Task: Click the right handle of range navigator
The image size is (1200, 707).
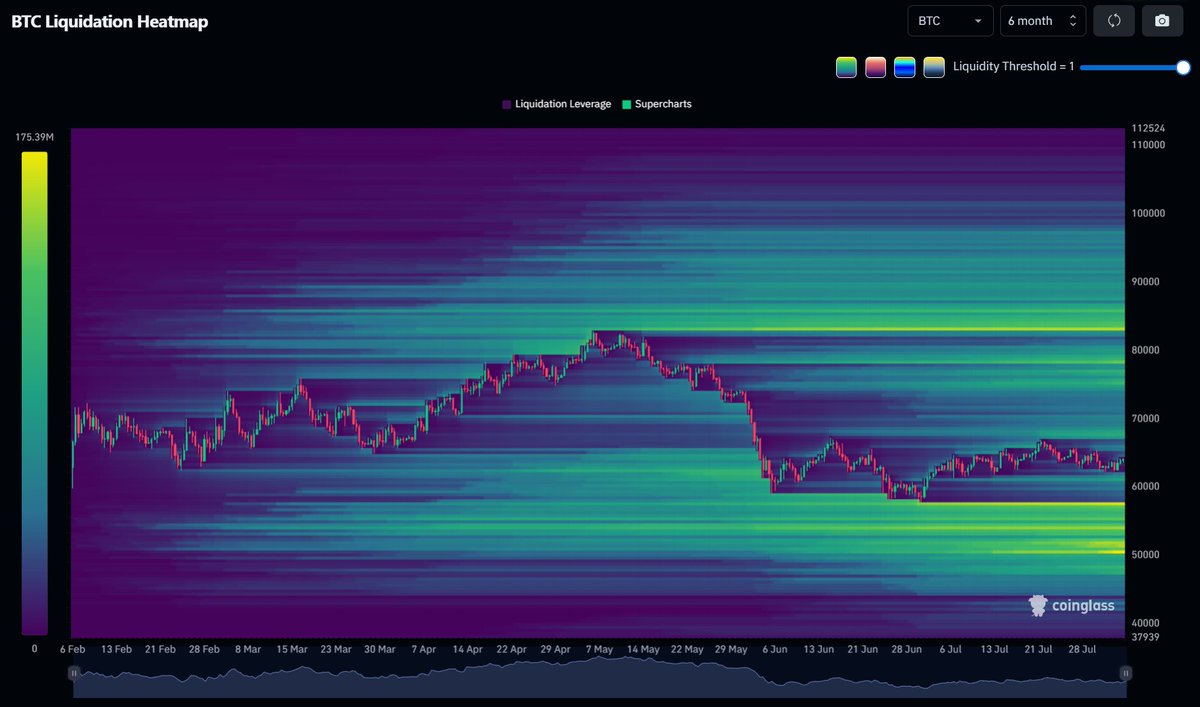Action: click(x=1125, y=673)
